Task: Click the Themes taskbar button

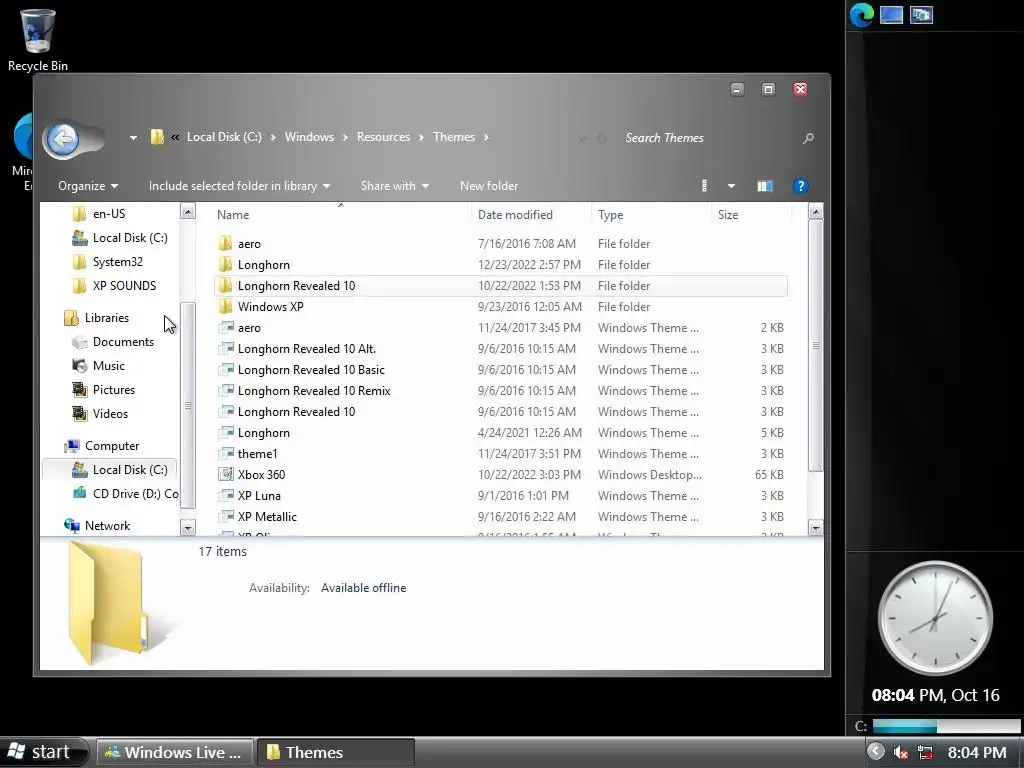Action: coord(335,752)
